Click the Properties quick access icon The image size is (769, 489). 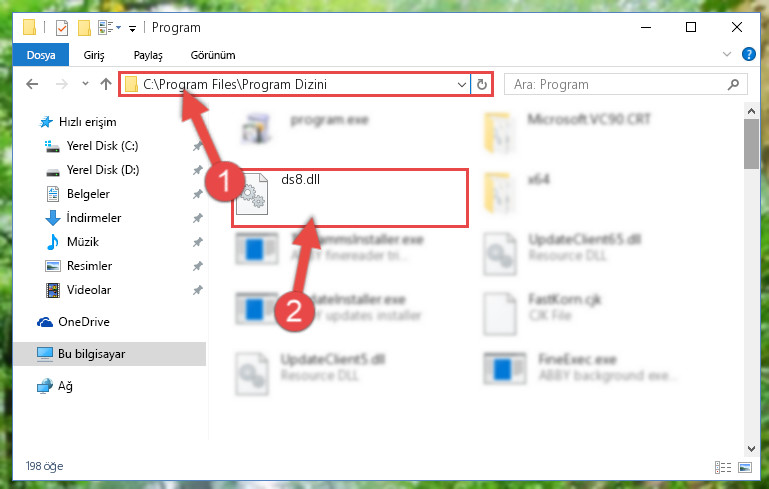point(62,27)
